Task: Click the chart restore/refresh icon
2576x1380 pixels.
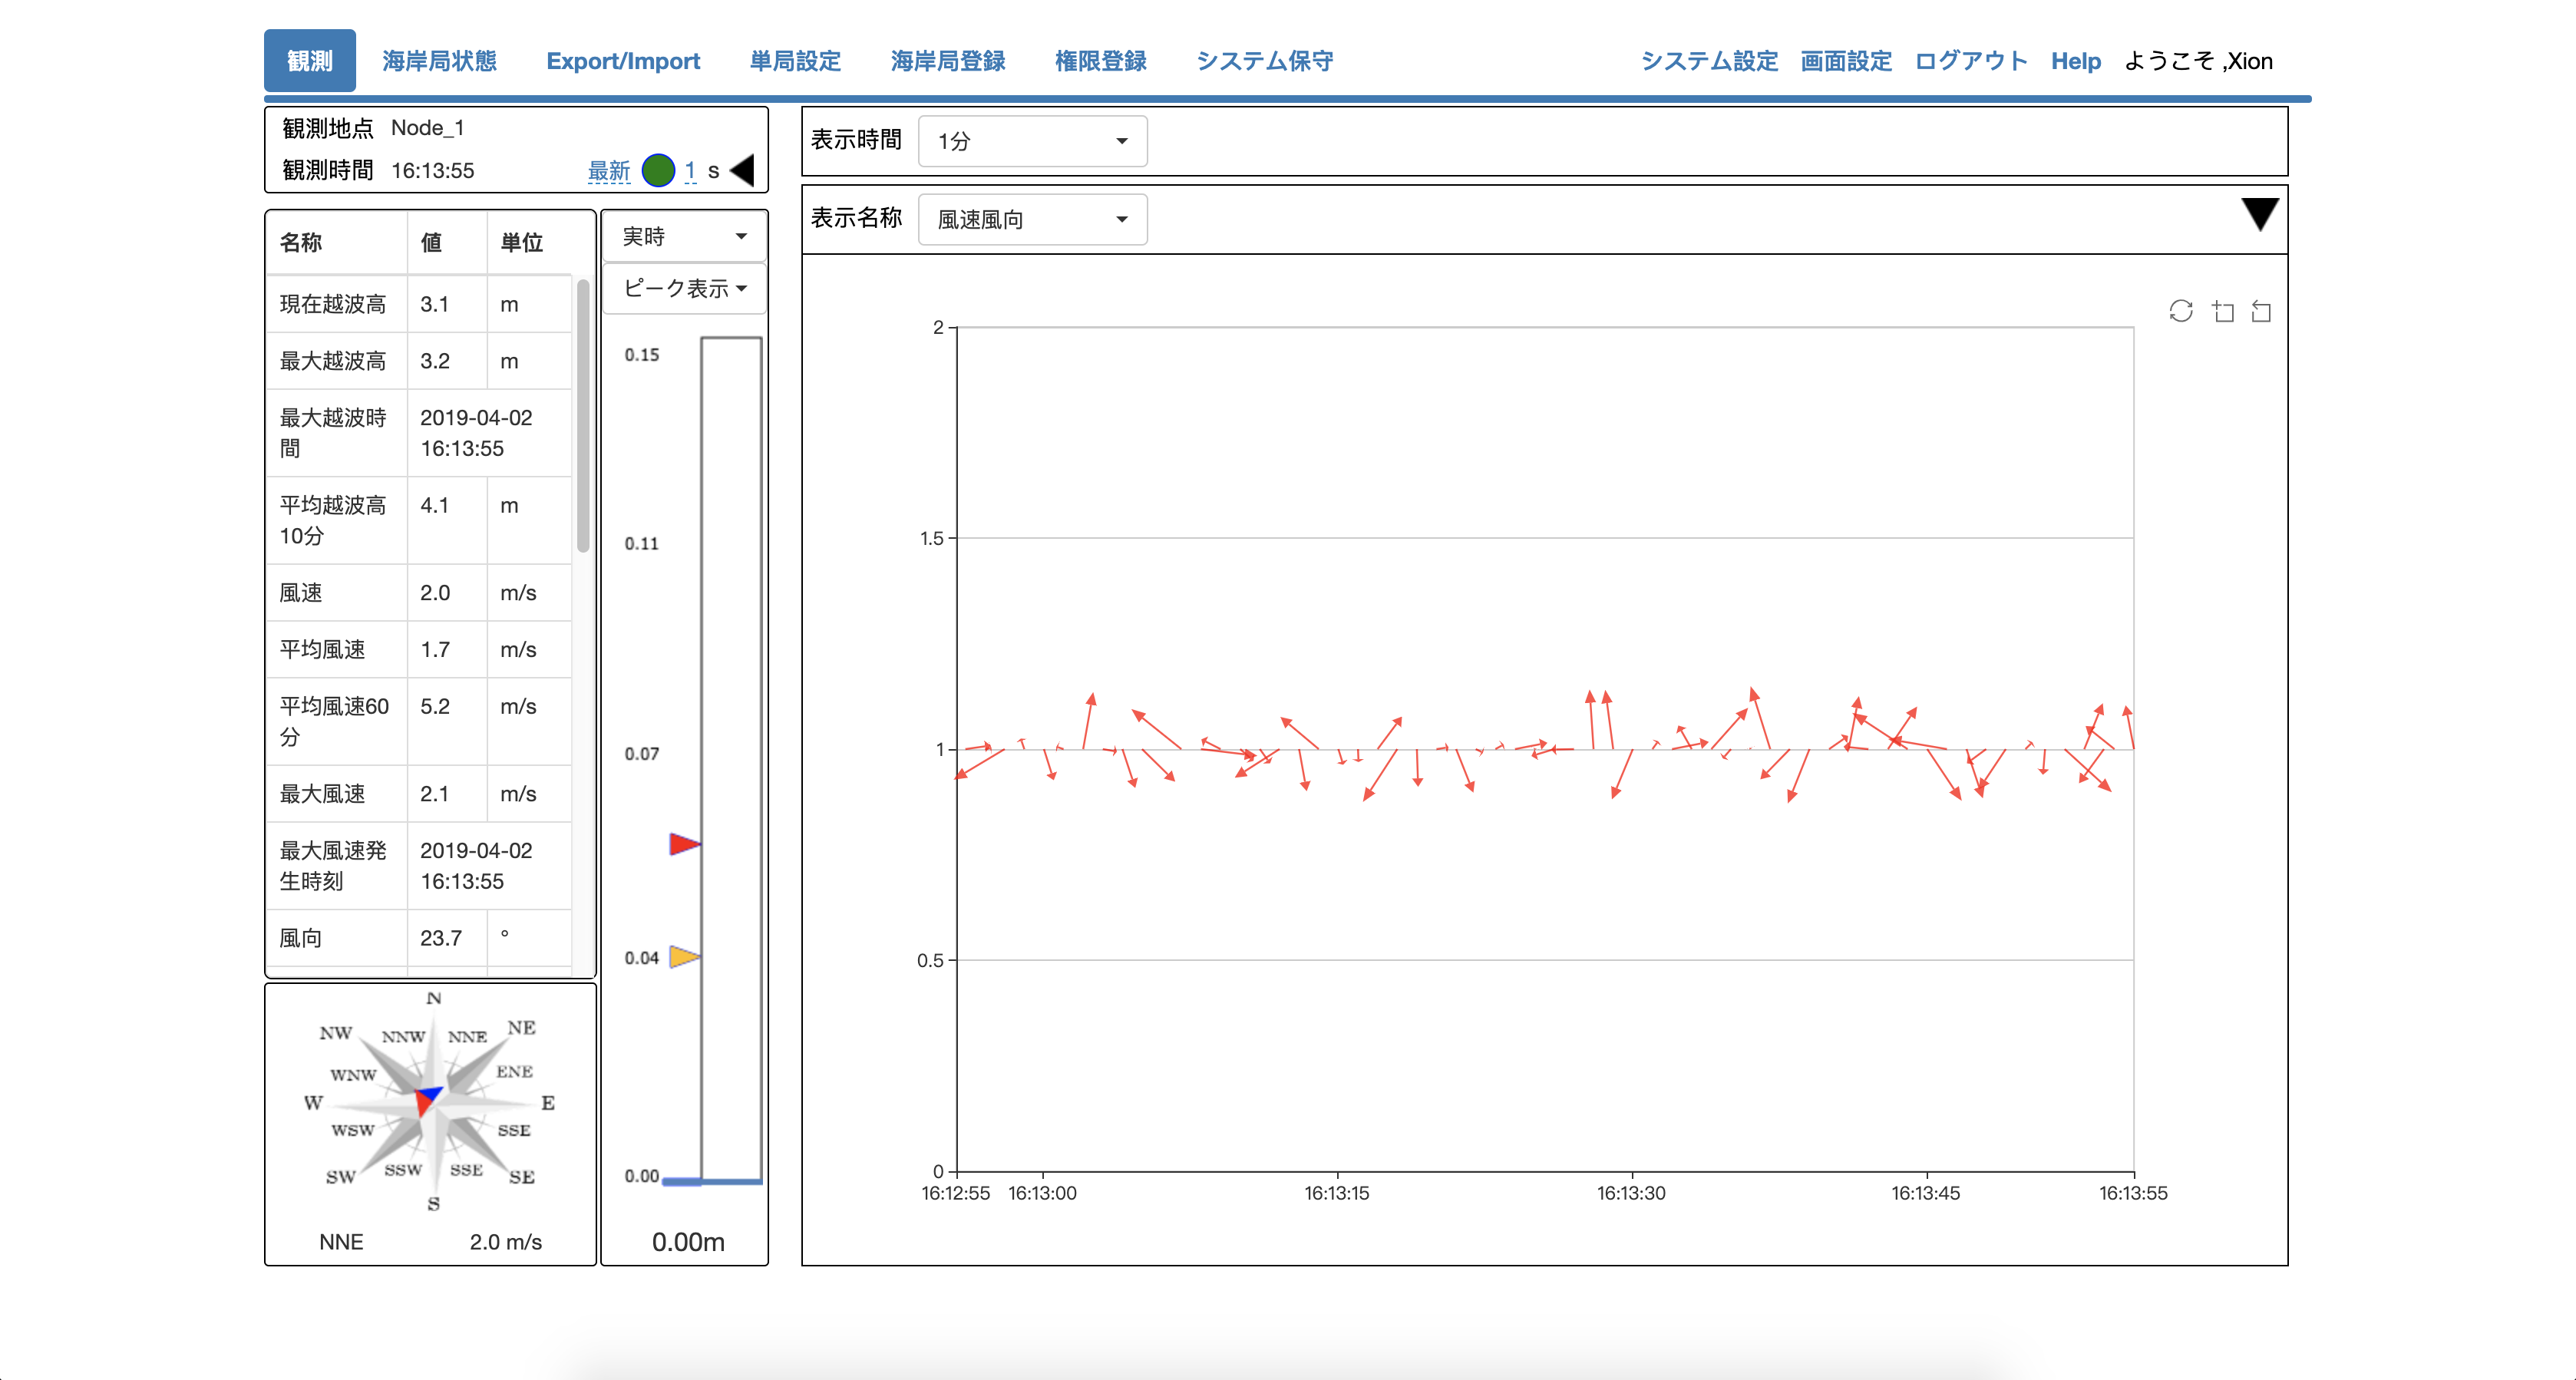Action: click(2180, 311)
